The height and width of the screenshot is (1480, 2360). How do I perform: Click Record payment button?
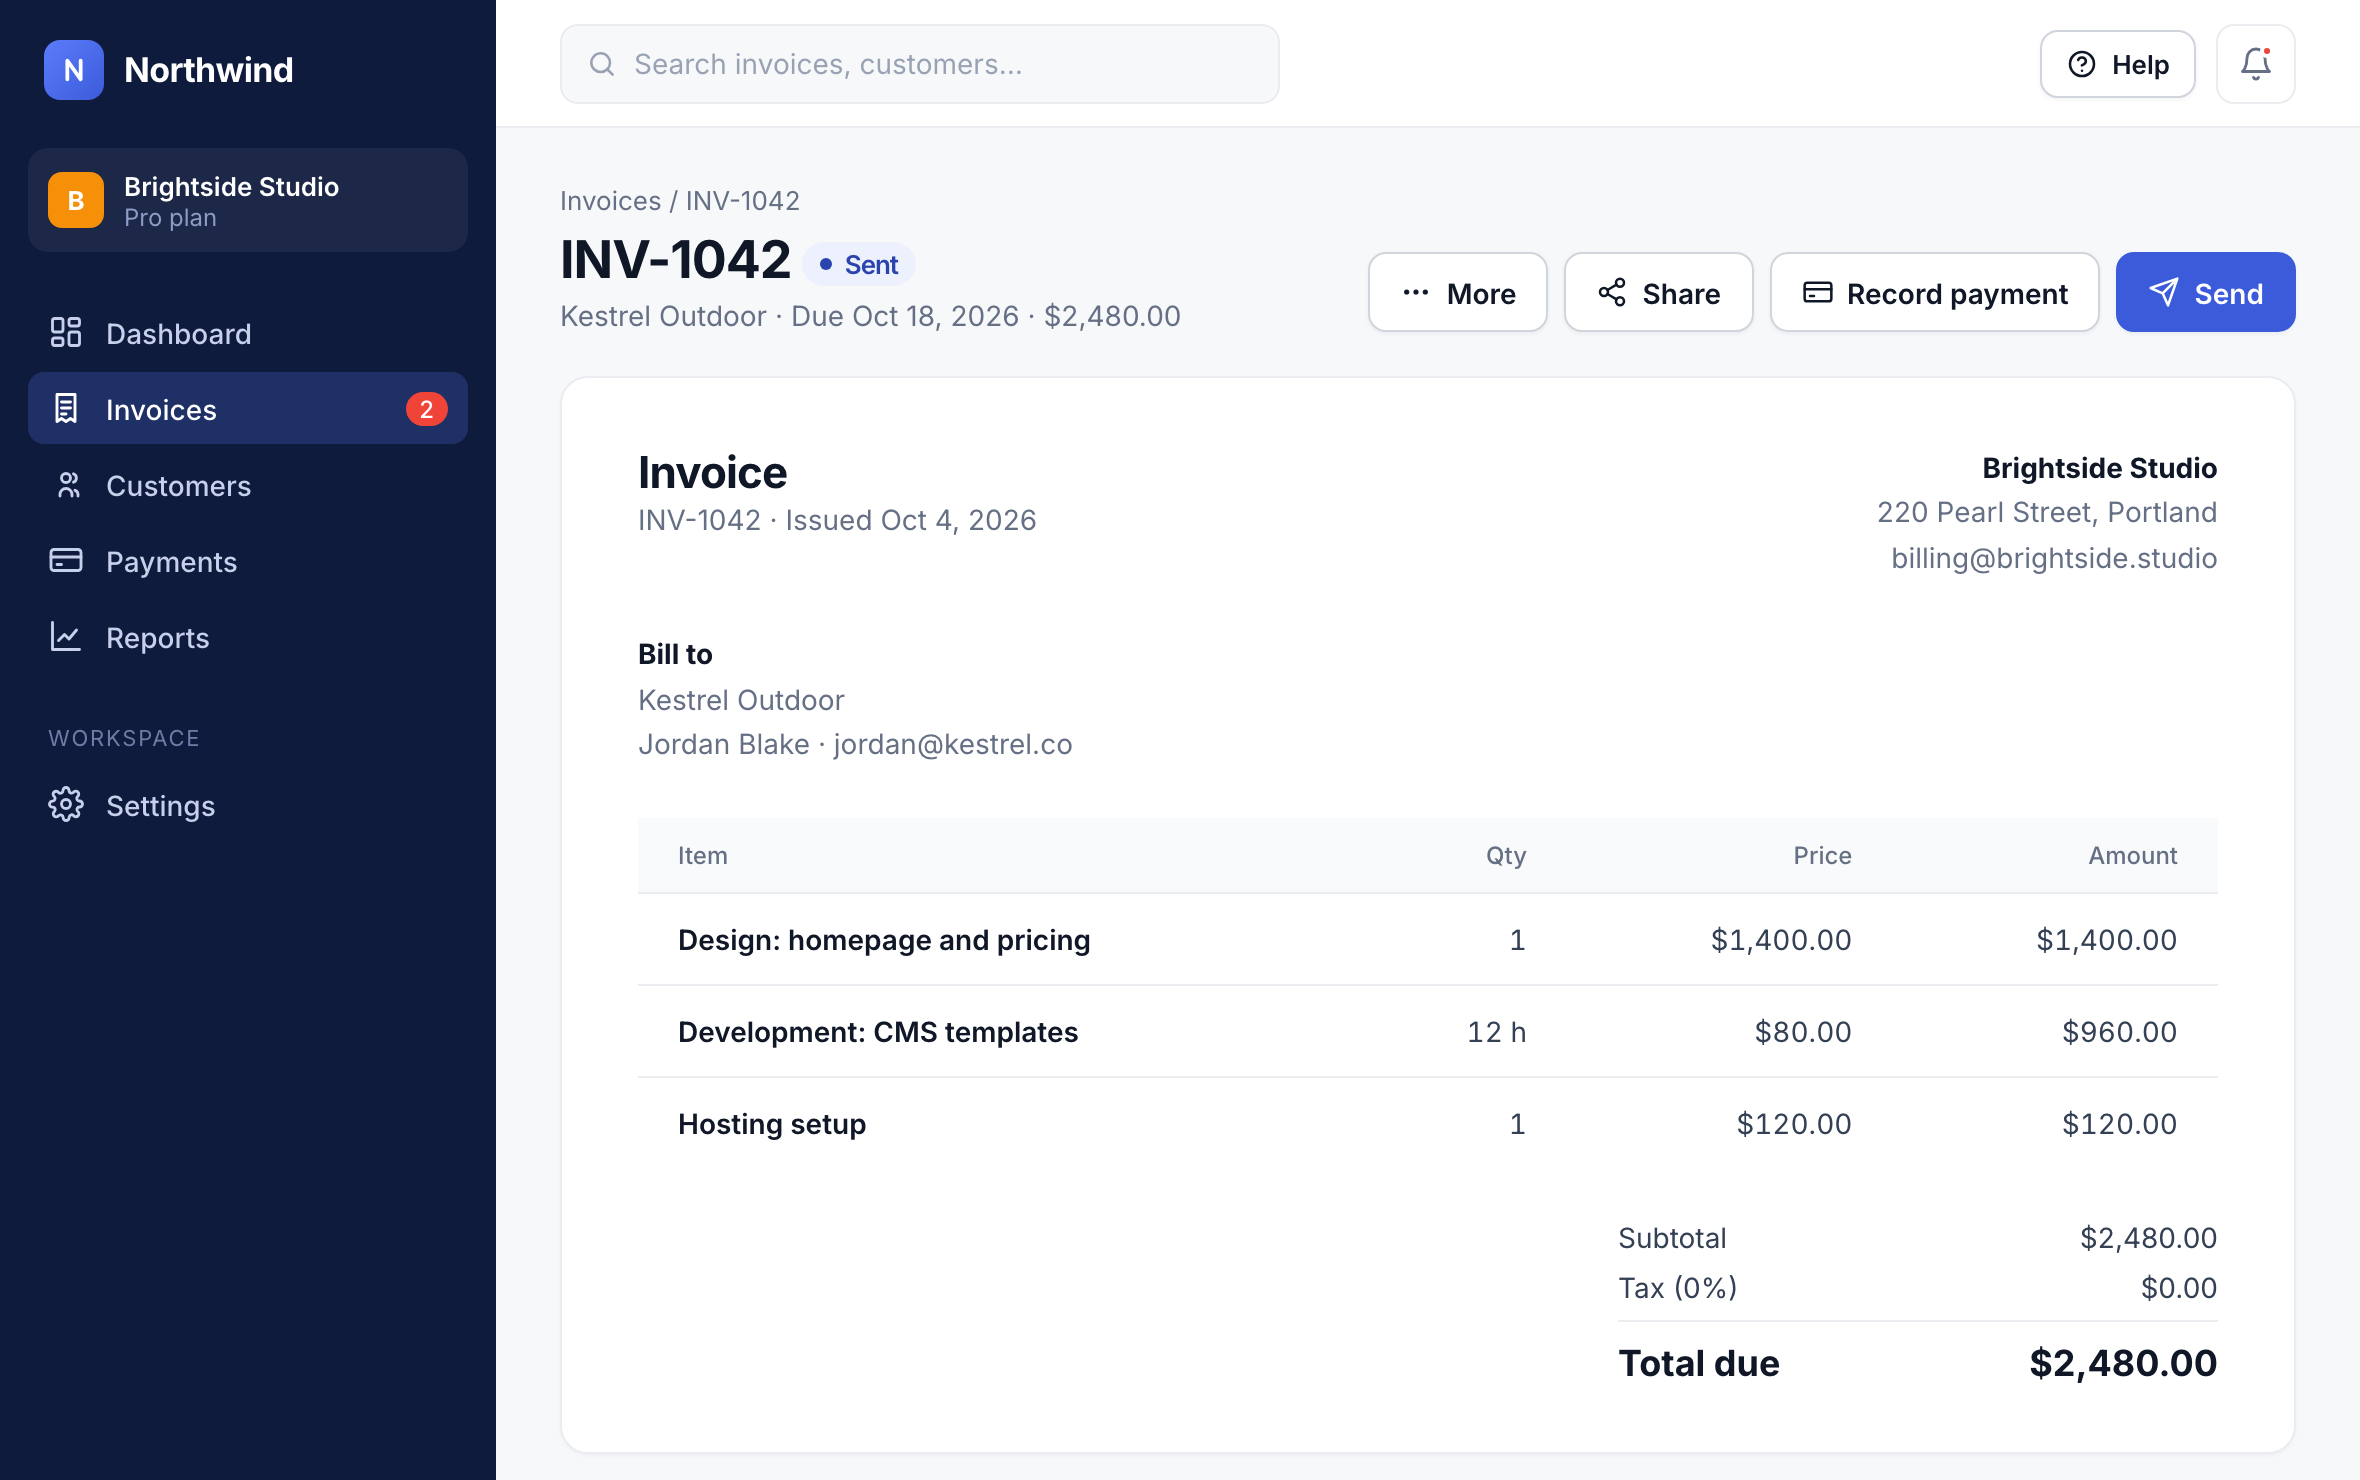coord(1935,293)
